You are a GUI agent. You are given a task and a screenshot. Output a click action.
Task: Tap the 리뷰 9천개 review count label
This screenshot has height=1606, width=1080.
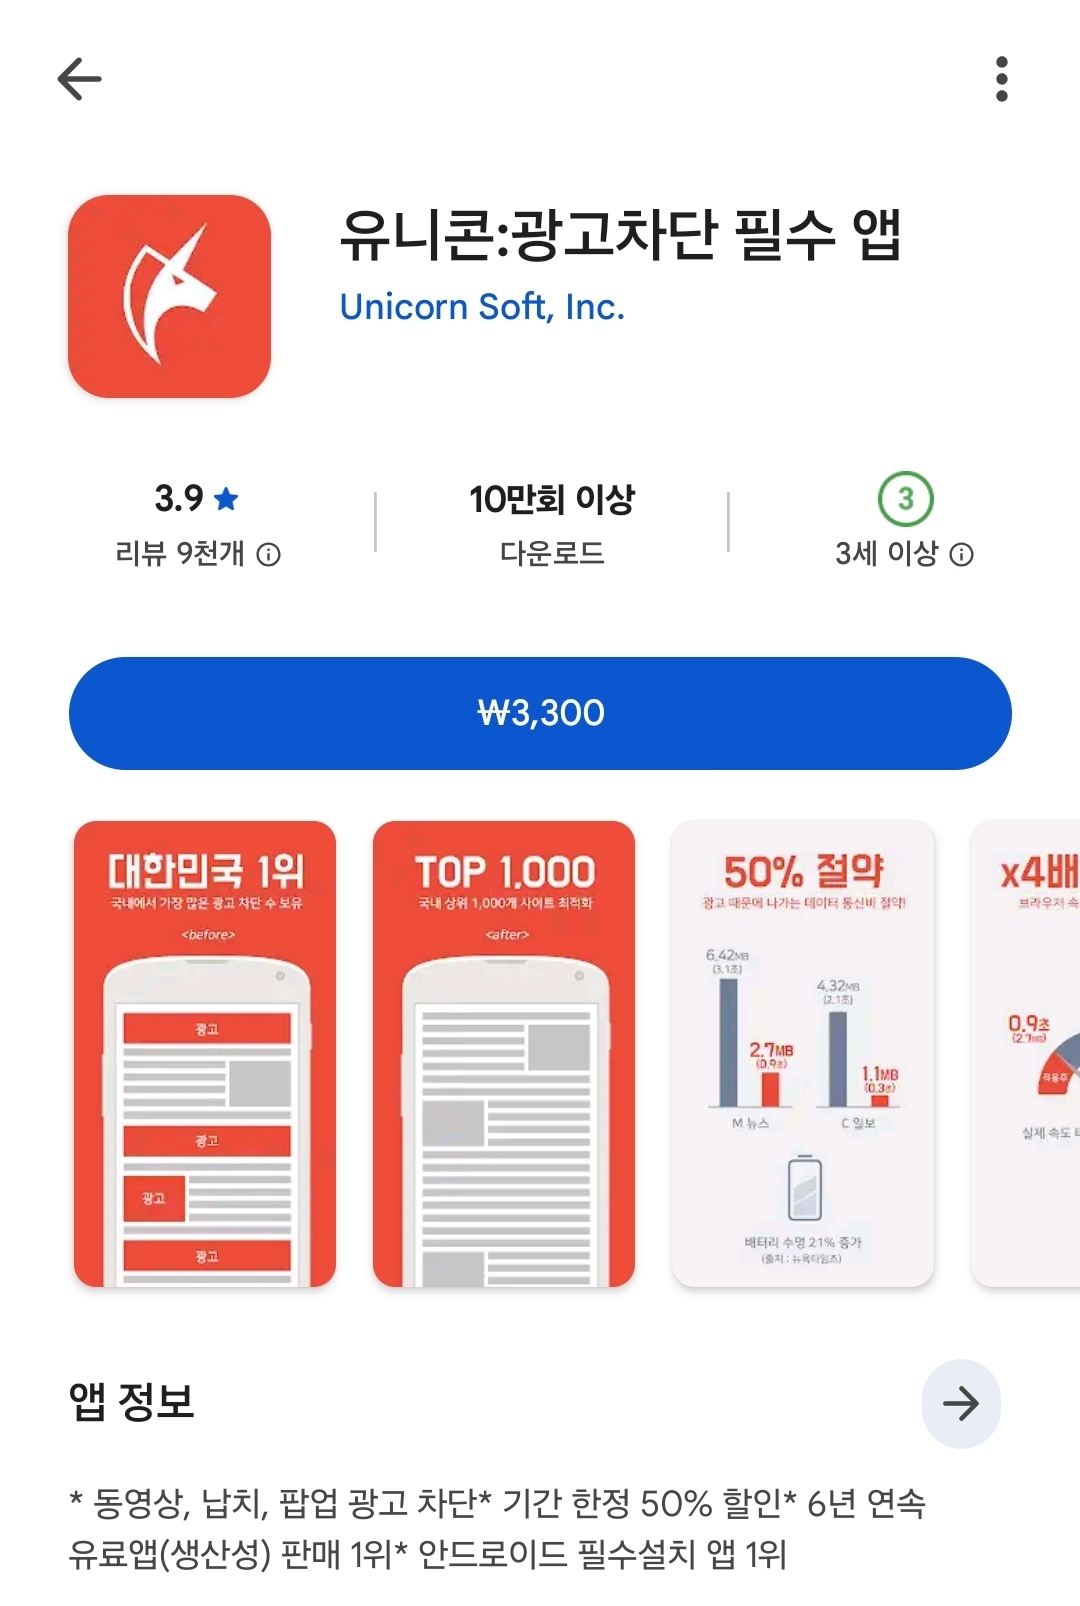click(180, 553)
